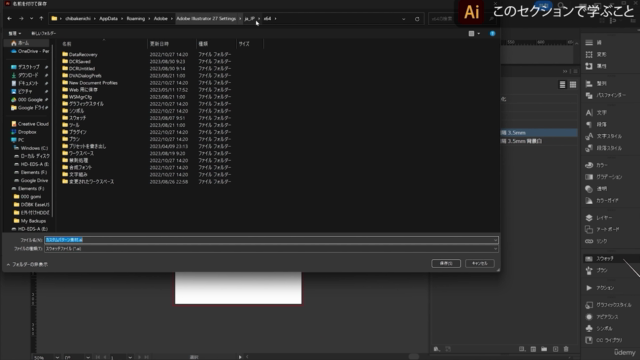Viewport: 640px width, 360px height.
Task: Open the Organize (整理) menu
Action: click(x=14, y=33)
